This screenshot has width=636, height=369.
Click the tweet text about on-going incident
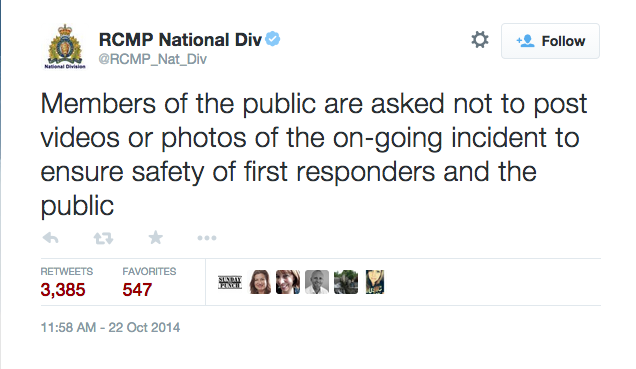point(314,154)
